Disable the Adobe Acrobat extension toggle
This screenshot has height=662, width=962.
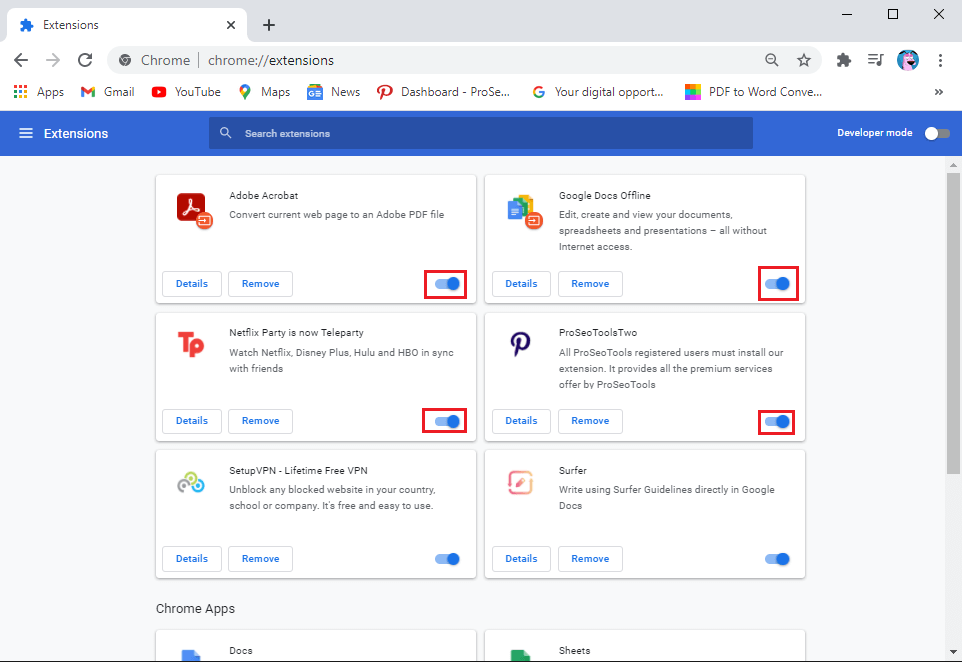click(445, 283)
